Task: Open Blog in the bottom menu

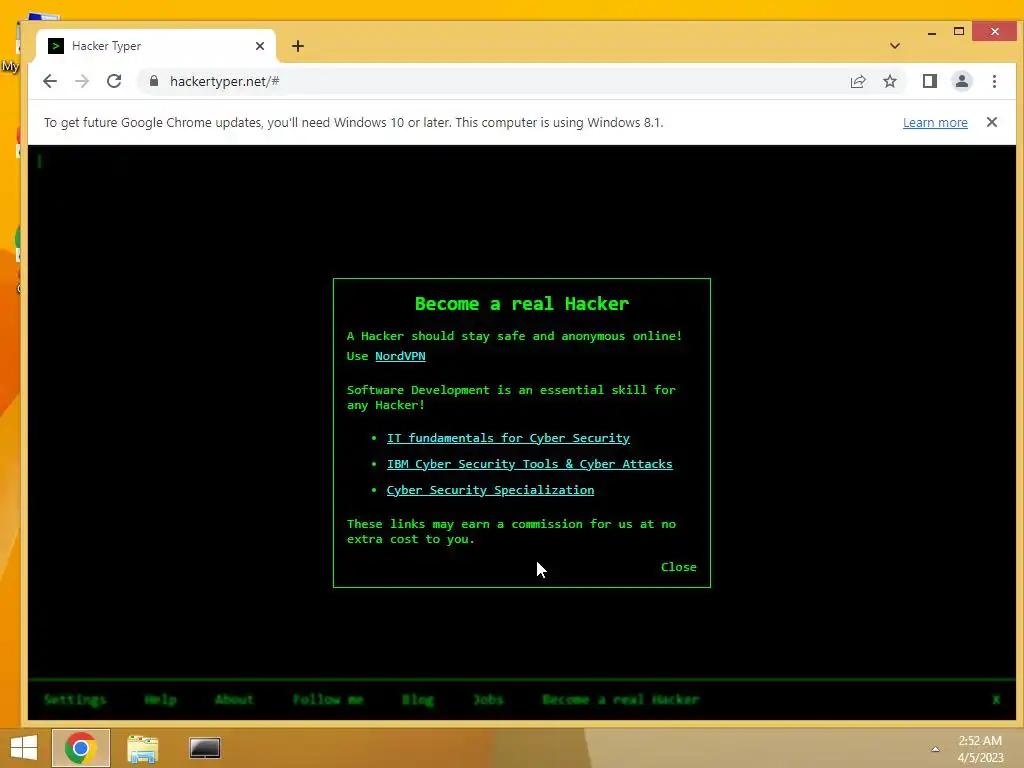Action: click(418, 699)
